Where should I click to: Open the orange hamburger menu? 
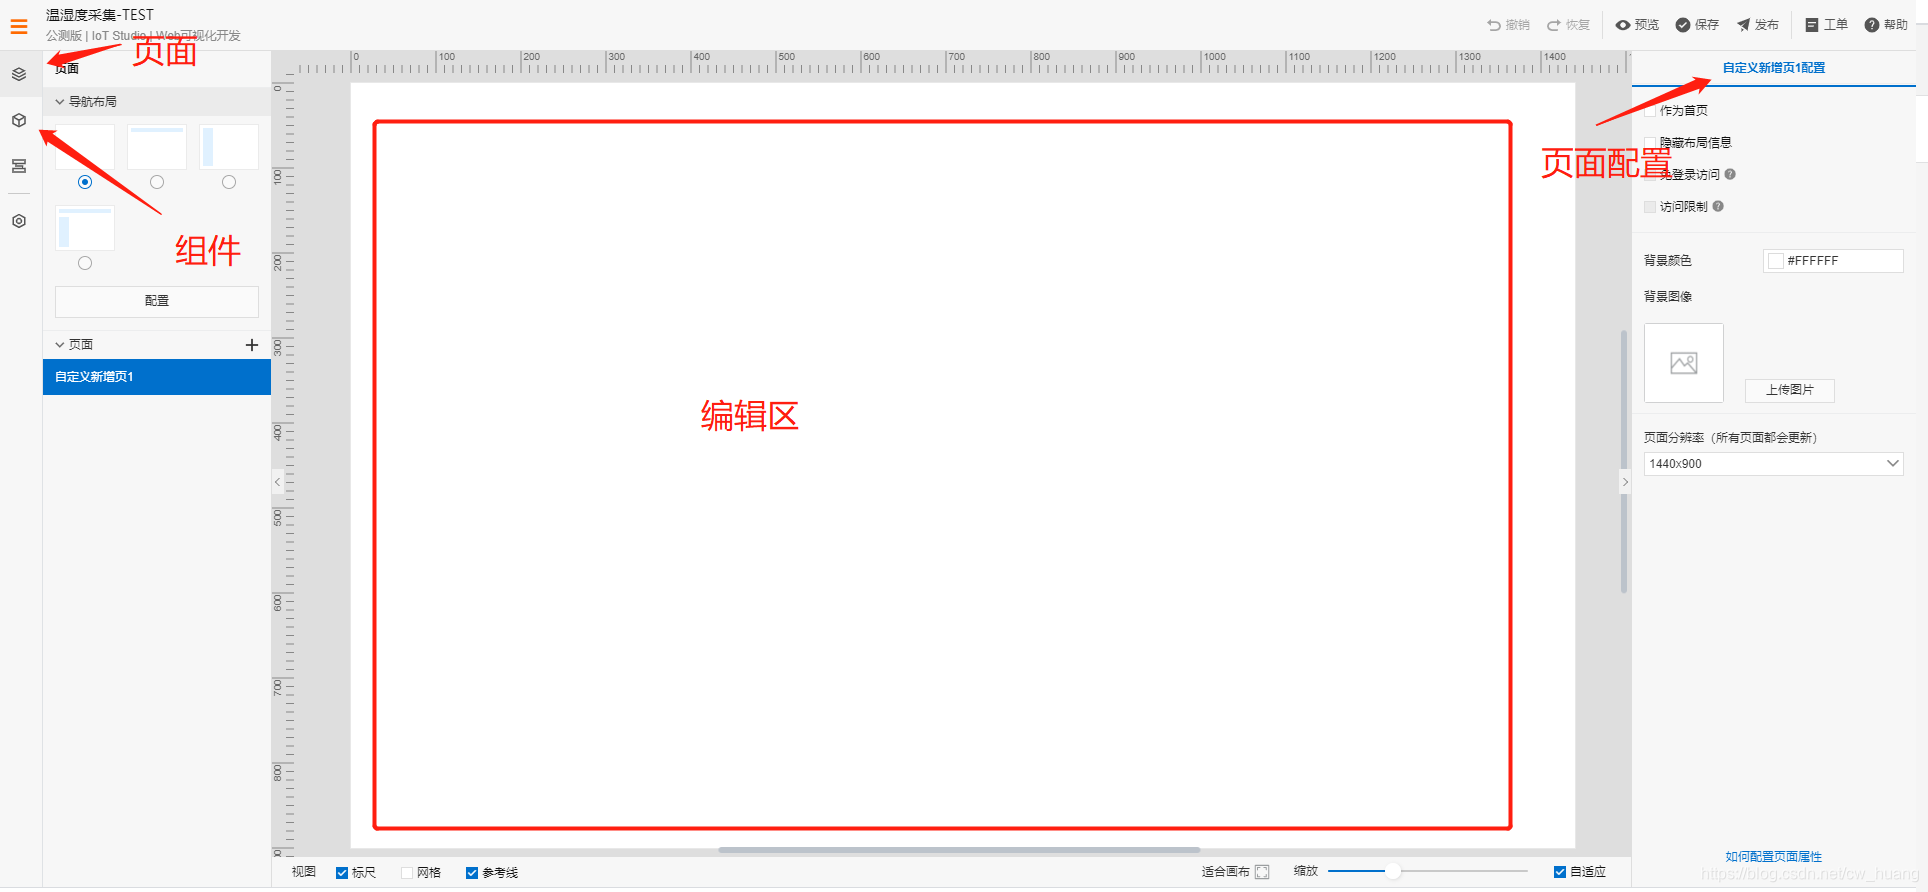pyautogui.click(x=19, y=27)
